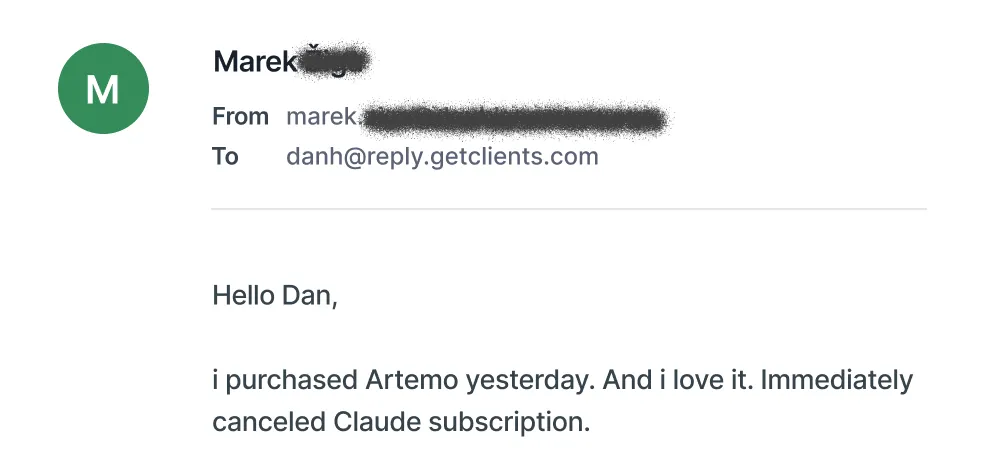The width and height of the screenshot is (984, 467).
Task: Open the blurred sender email address
Action: [x=510, y=118]
